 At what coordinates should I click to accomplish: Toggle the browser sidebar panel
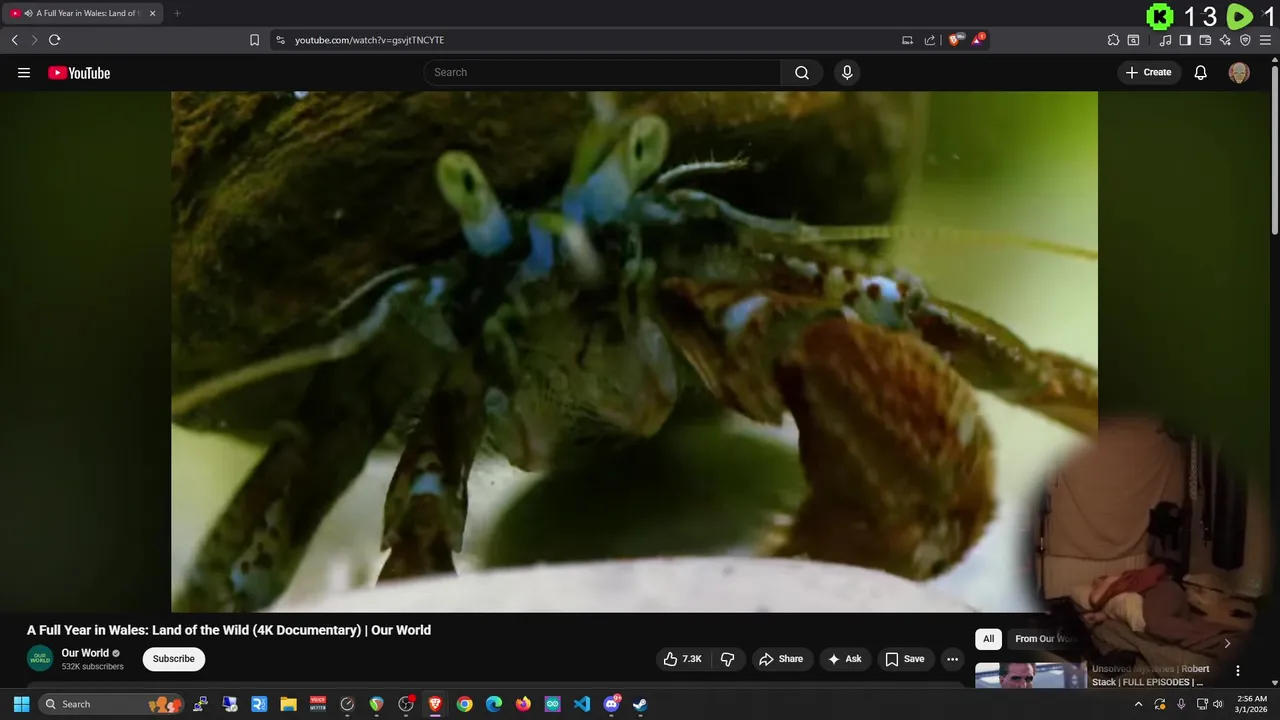point(1185,40)
